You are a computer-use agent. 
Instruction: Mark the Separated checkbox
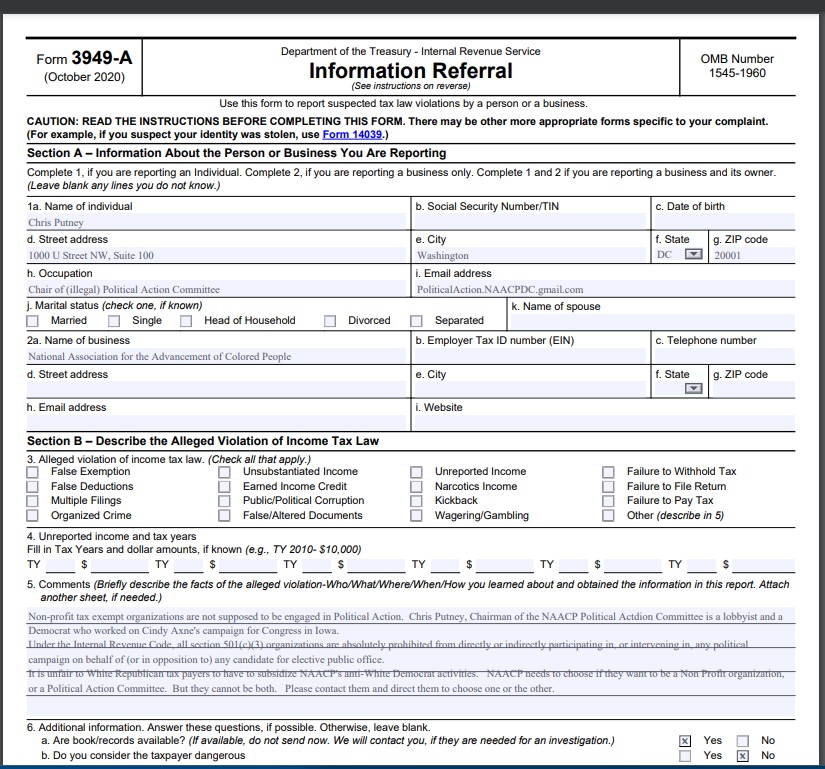point(416,321)
